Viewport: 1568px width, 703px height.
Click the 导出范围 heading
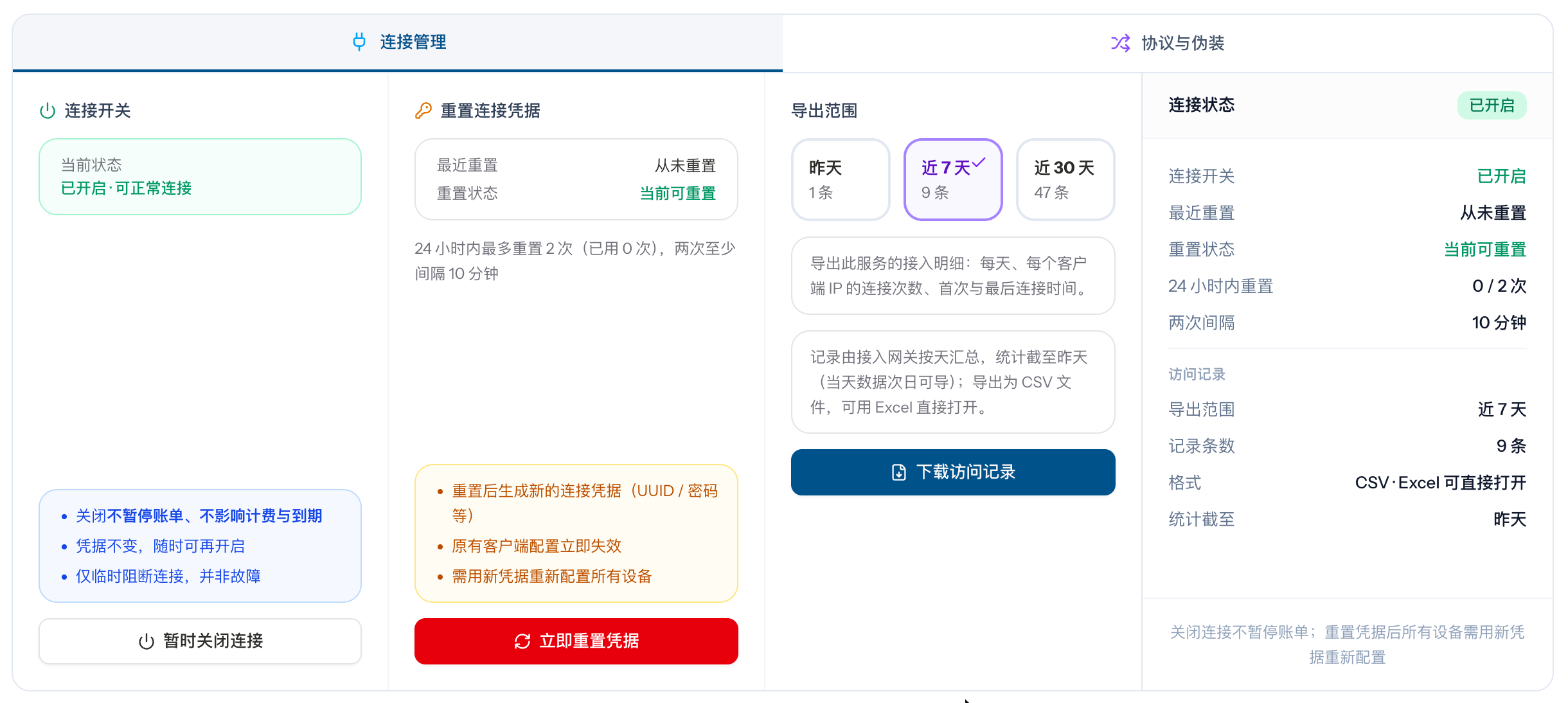(824, 111)
